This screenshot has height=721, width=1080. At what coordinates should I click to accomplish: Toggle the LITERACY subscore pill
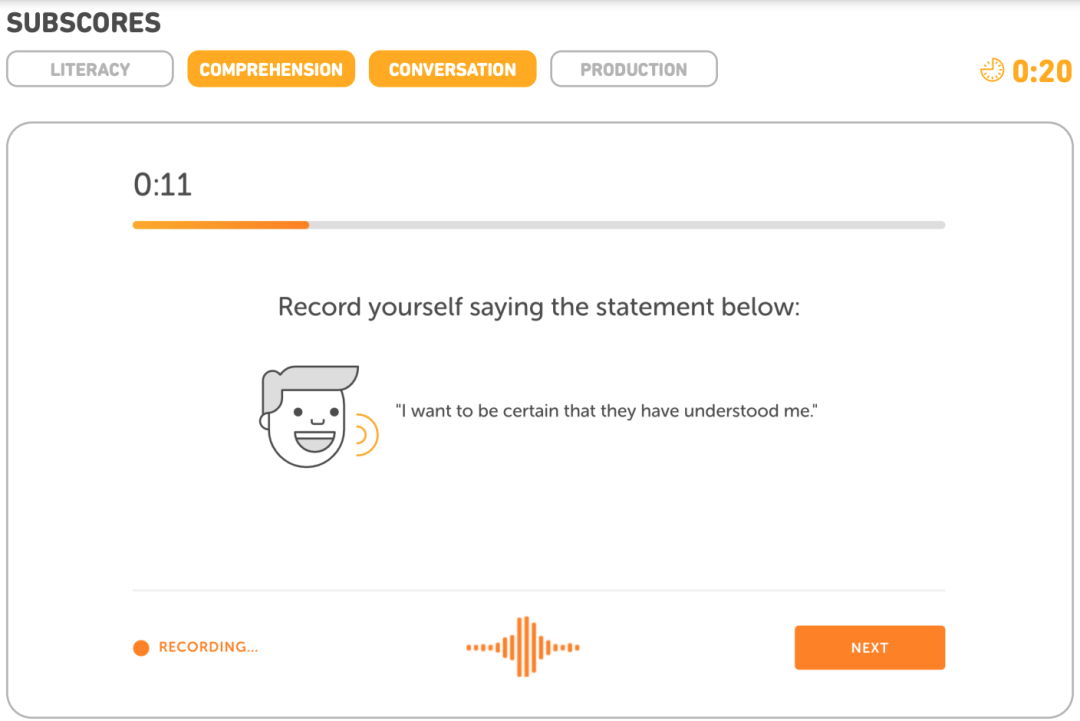[x=90, y=70]
